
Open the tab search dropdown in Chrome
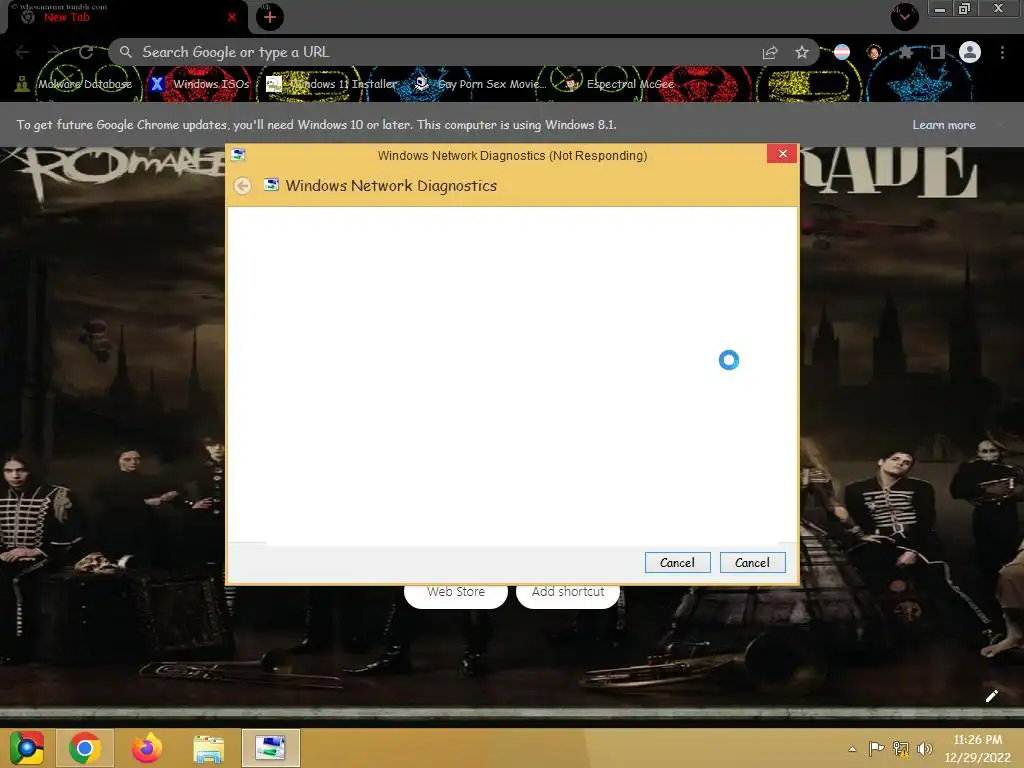pos(904,16)
